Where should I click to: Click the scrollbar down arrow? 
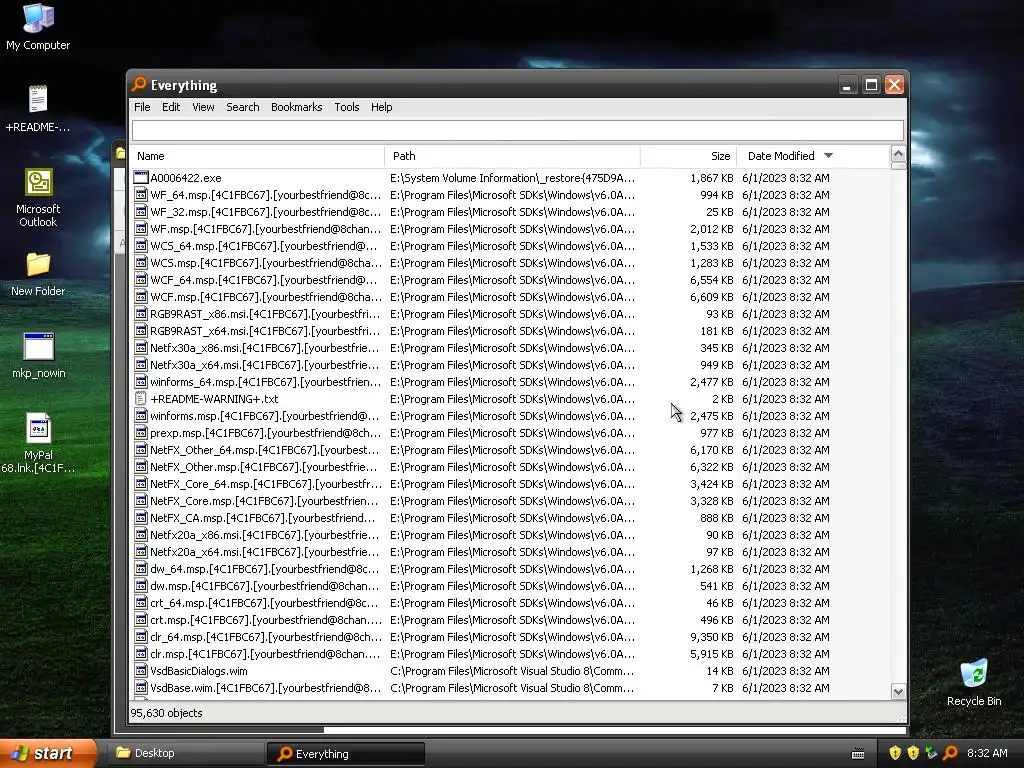898,692
